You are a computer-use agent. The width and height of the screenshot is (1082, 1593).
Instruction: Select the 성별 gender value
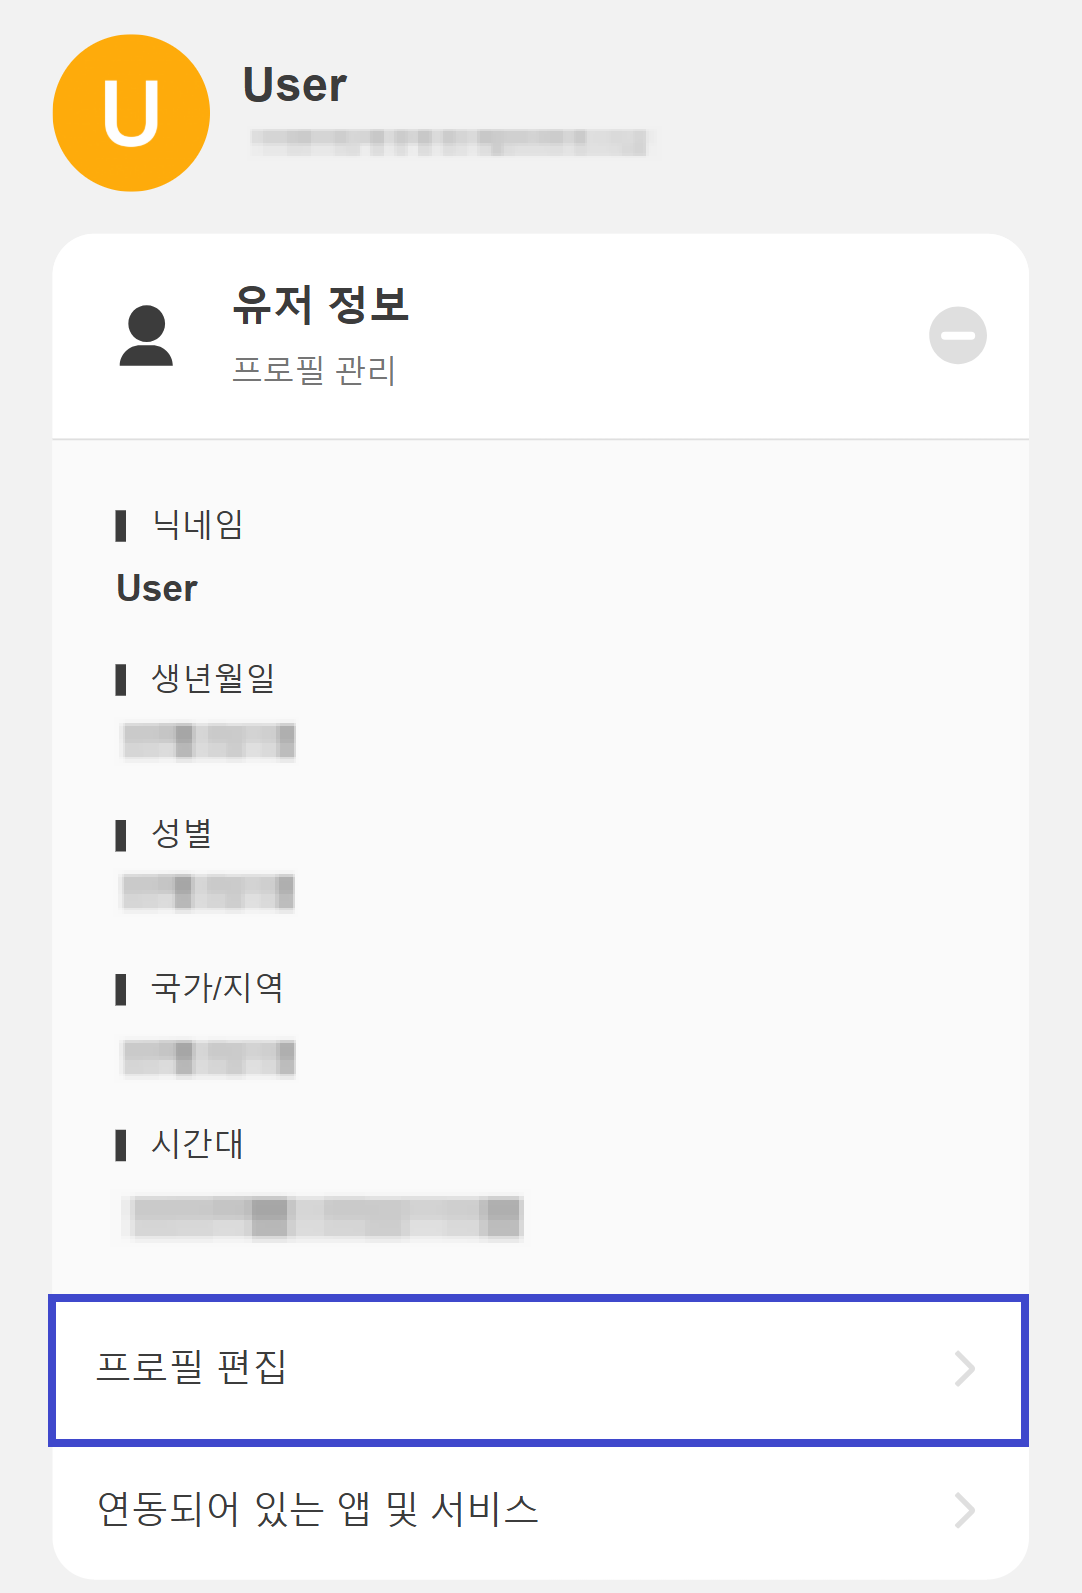point(207,891)
